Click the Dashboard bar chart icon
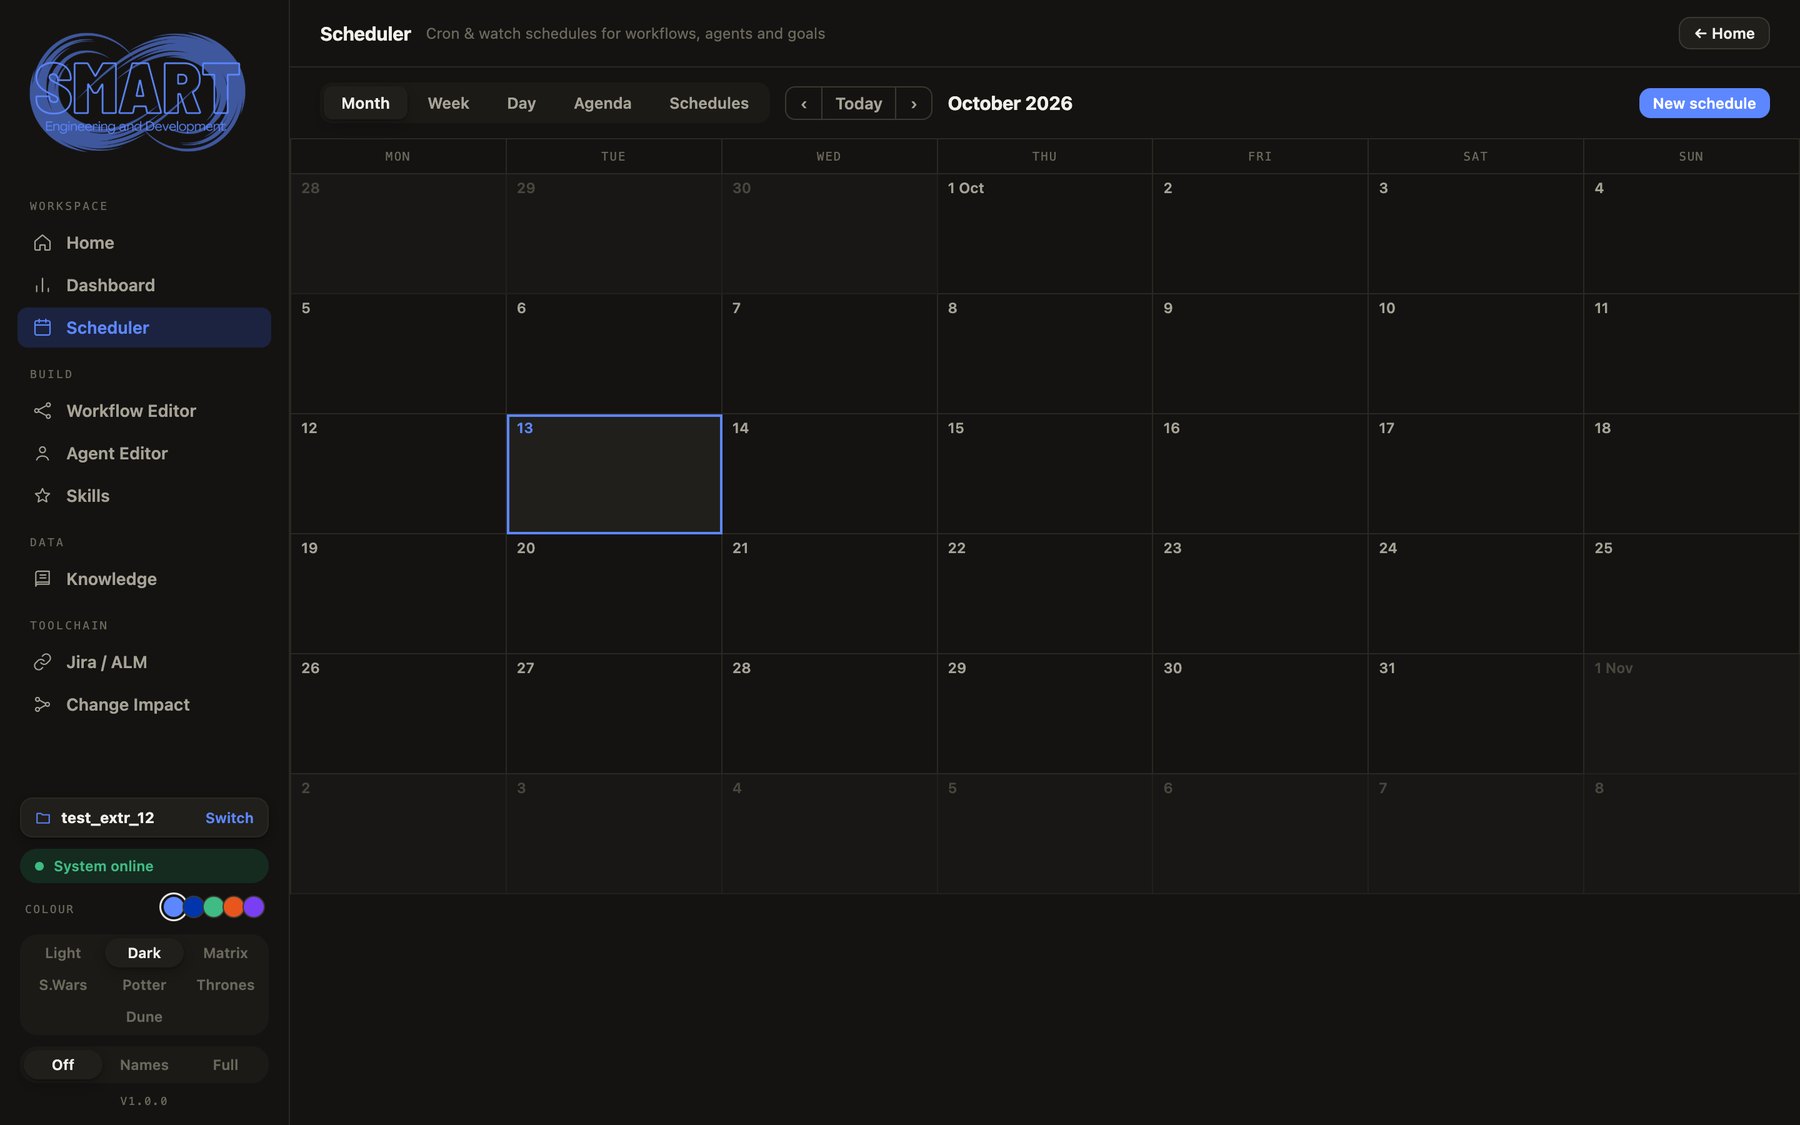 tap(42, 285)
